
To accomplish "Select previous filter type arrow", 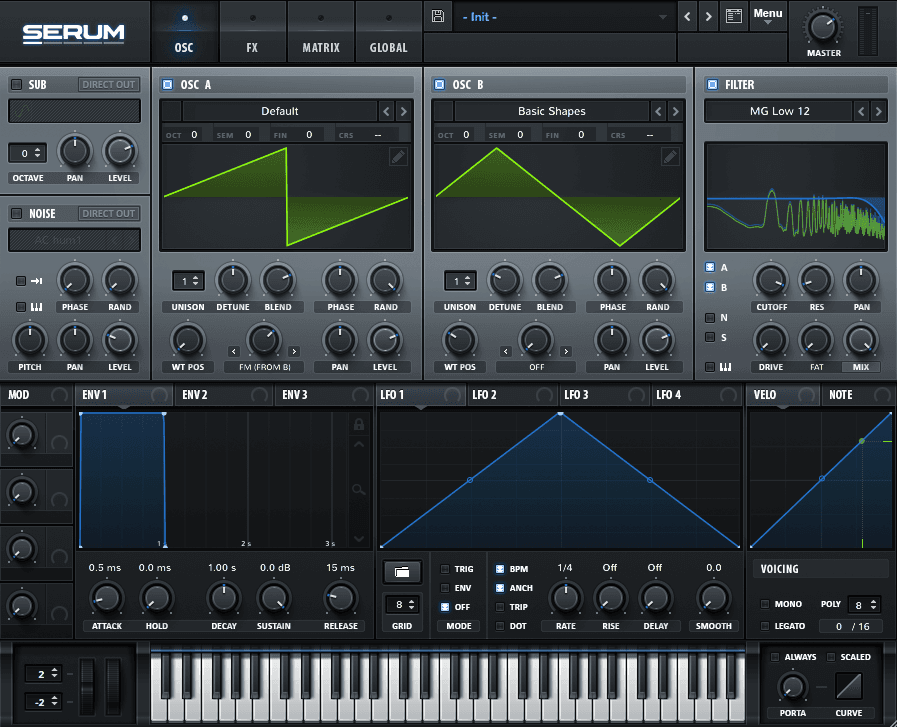I will [861, 111].
